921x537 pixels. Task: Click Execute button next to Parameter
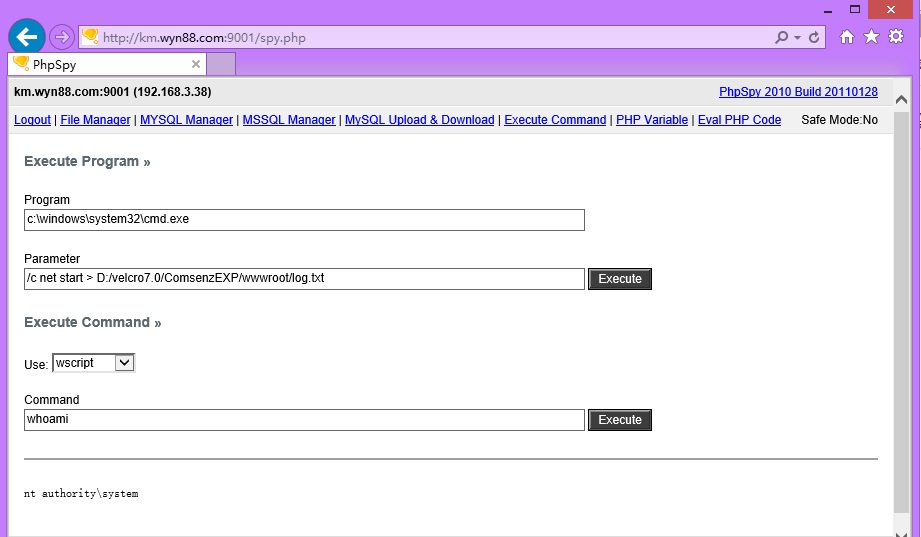click(x=620, y=278)
